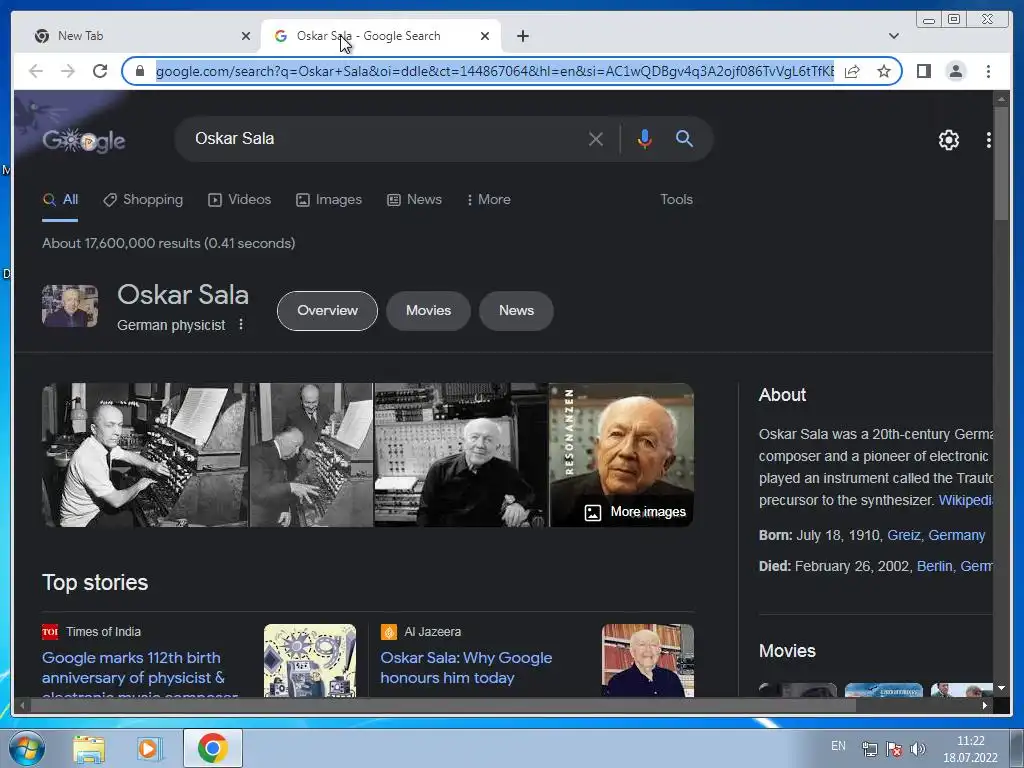Click the Chrome taskbar icon
This screenshot has height=768, width=1024.
tap(212, 748)
